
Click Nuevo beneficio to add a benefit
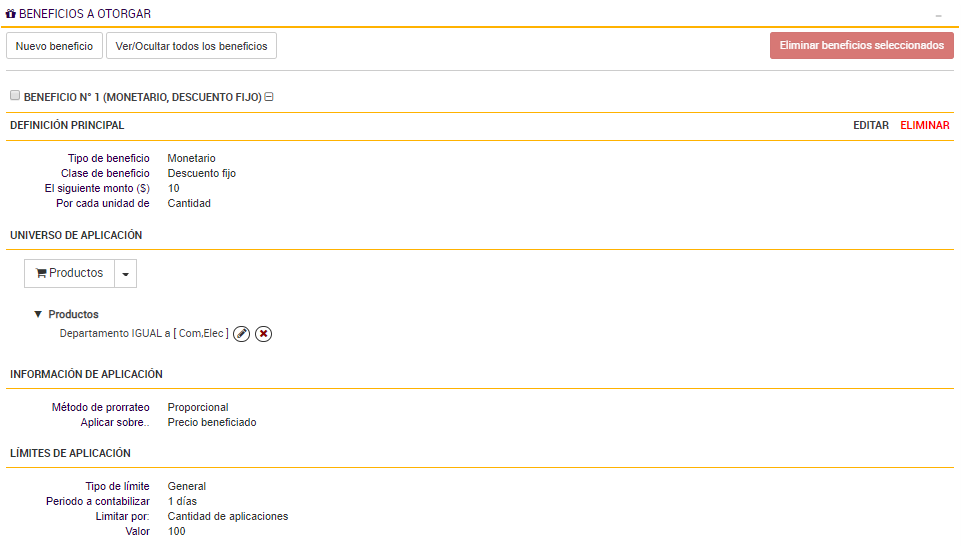pyautogui.click(x=54, y=46)
